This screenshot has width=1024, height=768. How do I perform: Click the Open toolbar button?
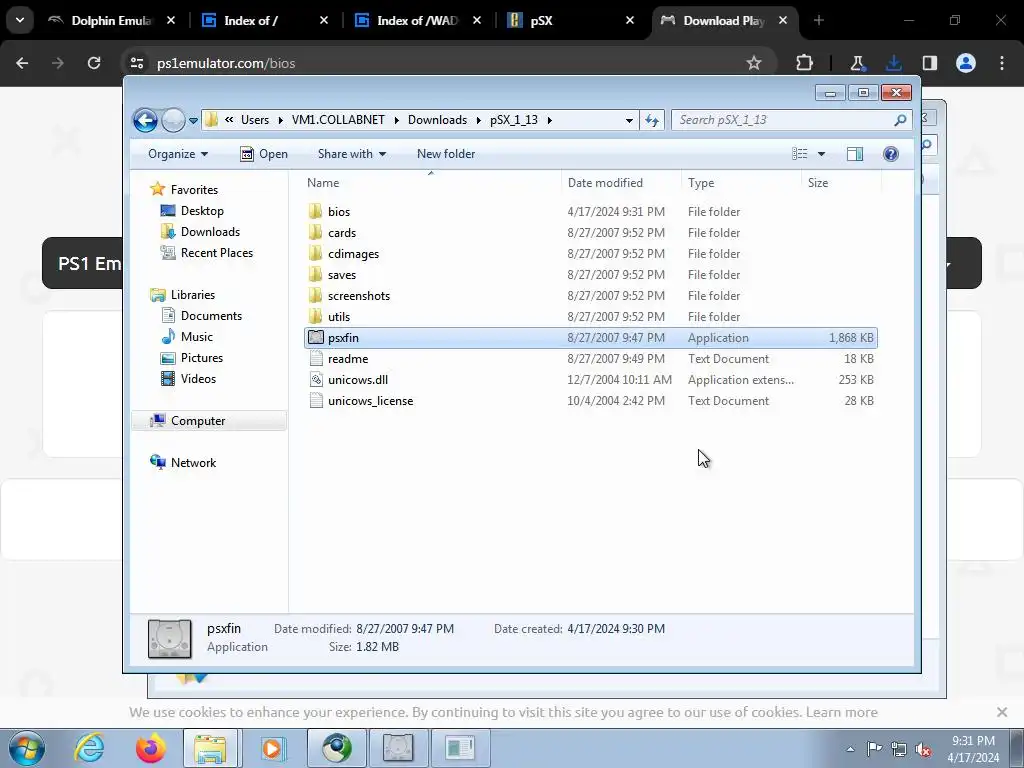264,154
